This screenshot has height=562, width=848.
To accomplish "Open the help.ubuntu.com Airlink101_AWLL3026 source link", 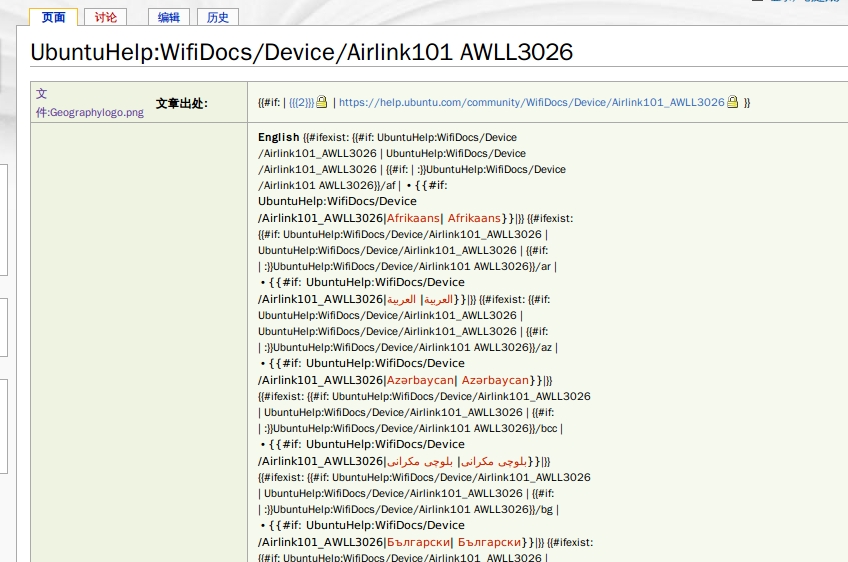I will 532,102.
